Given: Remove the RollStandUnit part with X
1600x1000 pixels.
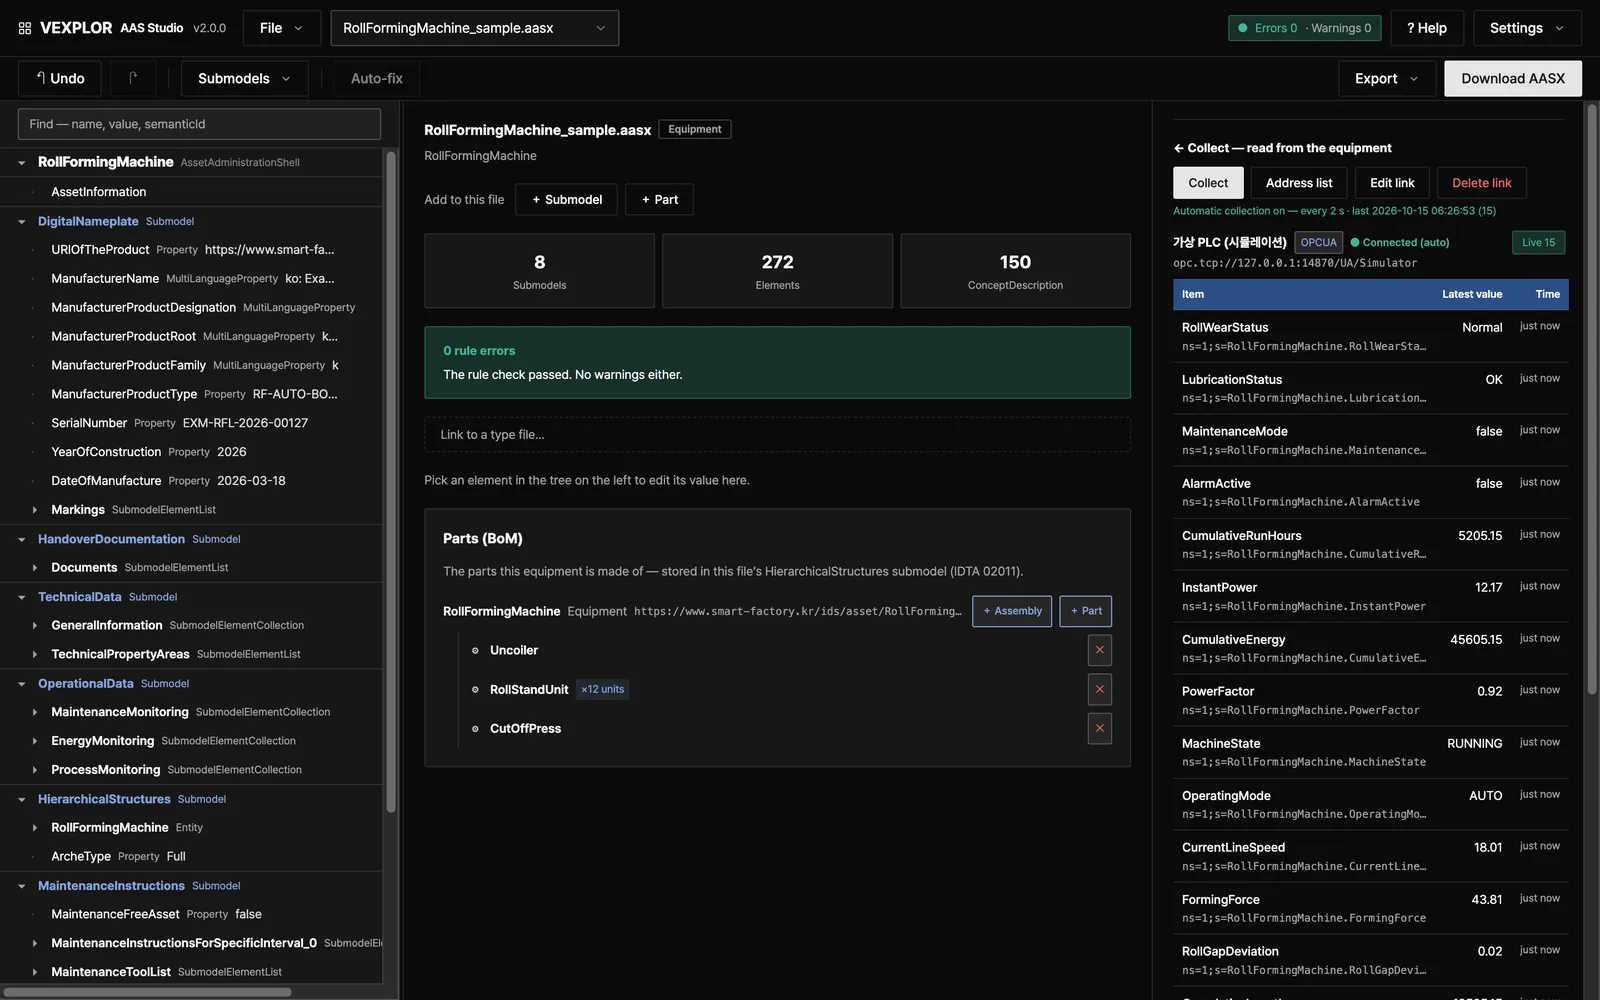Looking at the screenshot, I should point(1099,689).
